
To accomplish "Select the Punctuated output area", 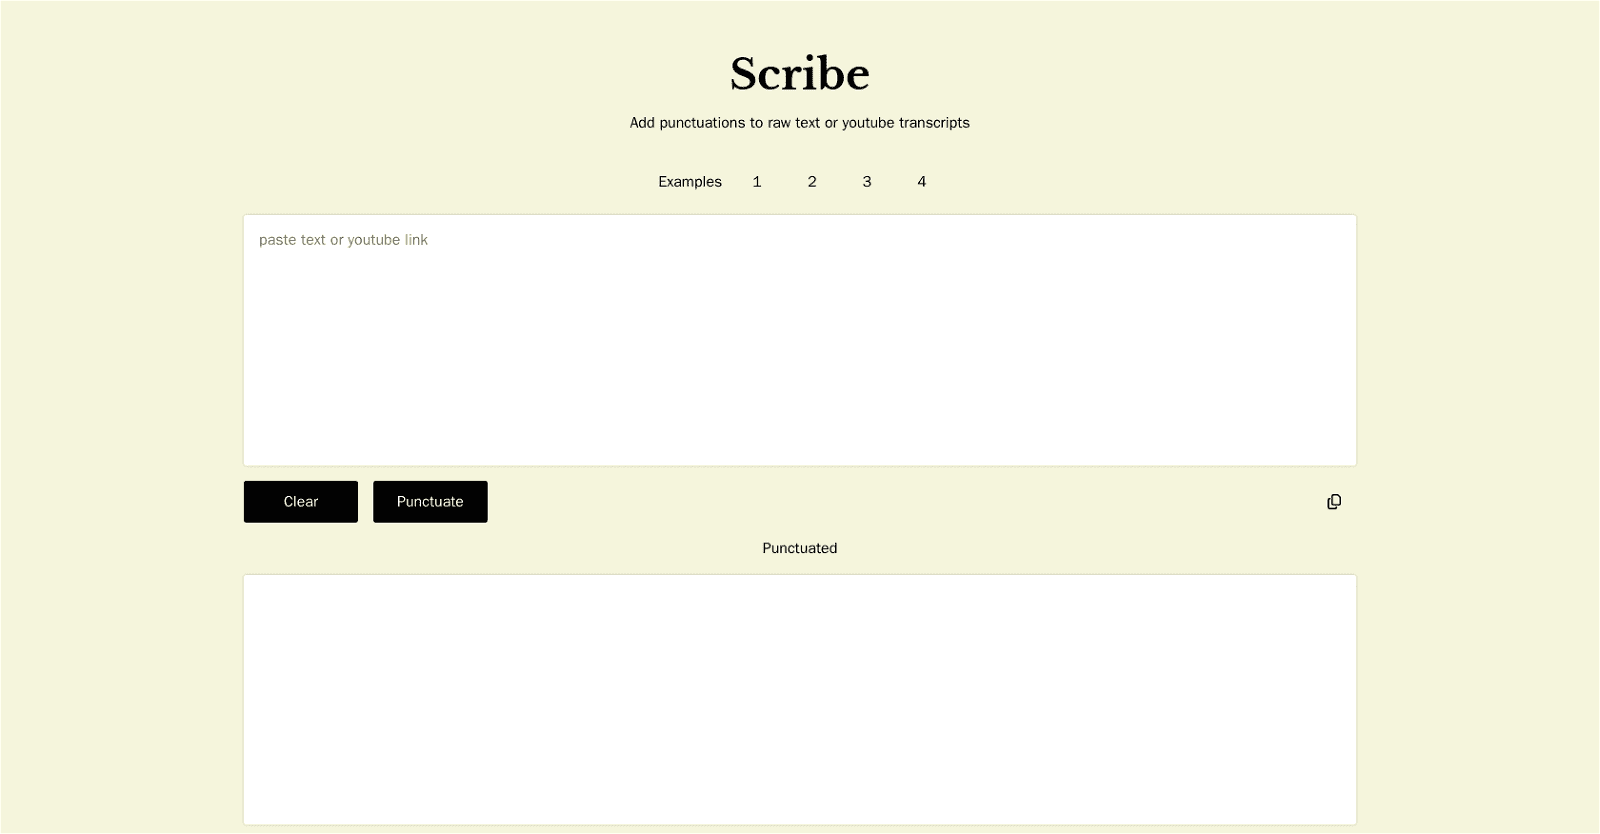I will (x=798, y=700).
